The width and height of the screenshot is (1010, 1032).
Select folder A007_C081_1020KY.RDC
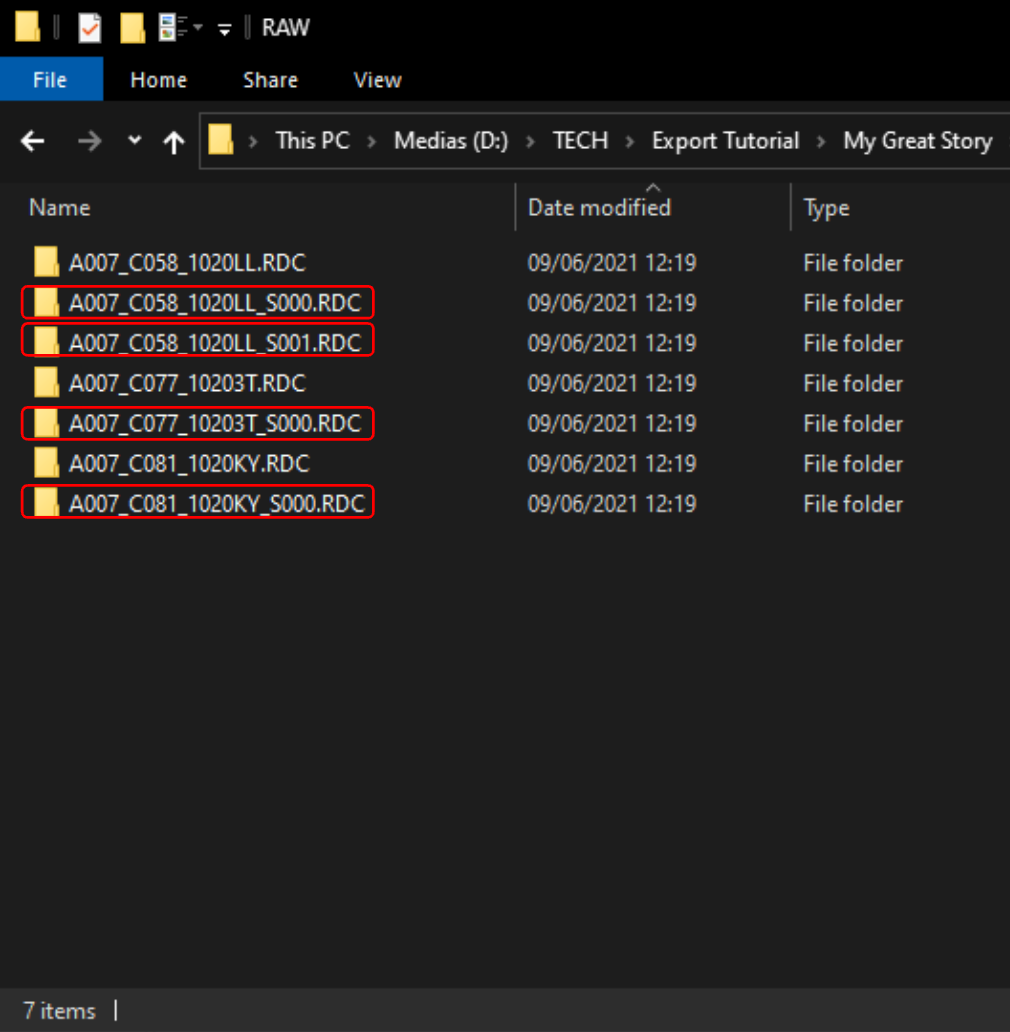coord(189,463)
